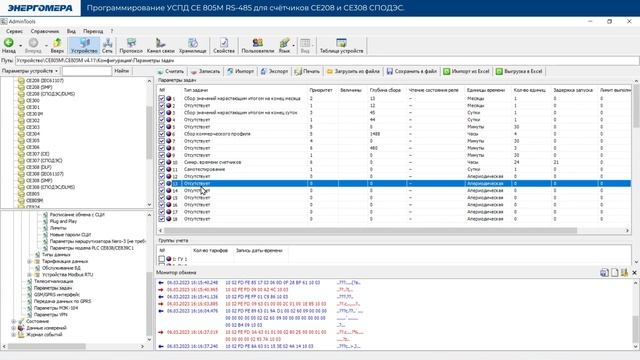Expand the Данные измерений tree node

13,328
